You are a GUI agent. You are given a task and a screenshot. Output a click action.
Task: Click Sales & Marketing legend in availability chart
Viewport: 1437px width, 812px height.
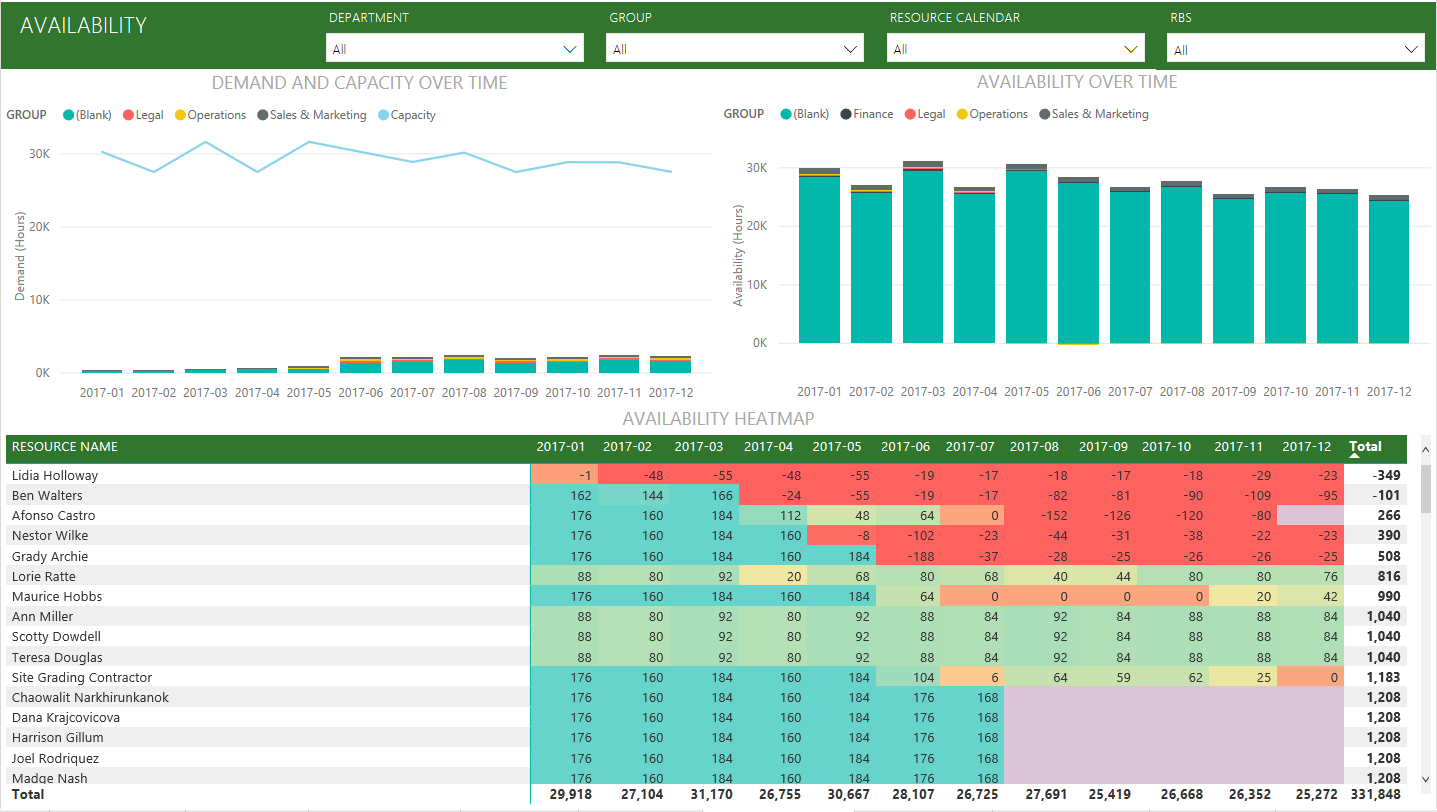[x=1099, y=114]
